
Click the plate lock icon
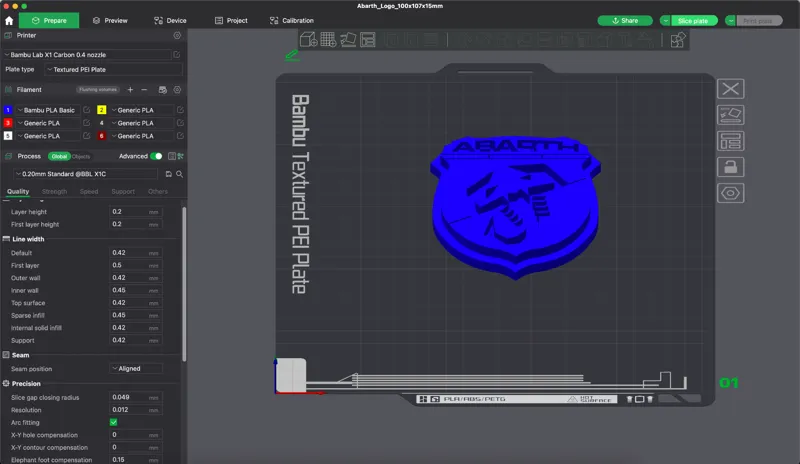731,167
